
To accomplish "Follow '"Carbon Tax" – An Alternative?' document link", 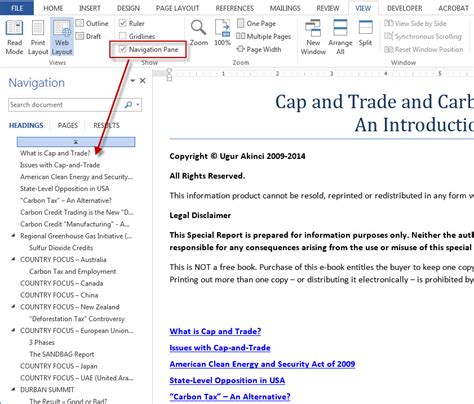I will click(x=230, y=397).
